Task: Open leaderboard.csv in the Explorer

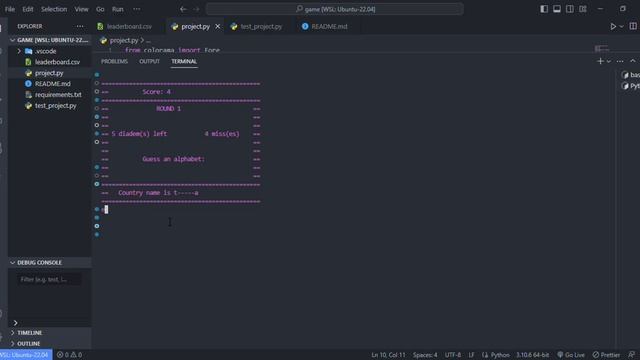Action: click(57, 62)
